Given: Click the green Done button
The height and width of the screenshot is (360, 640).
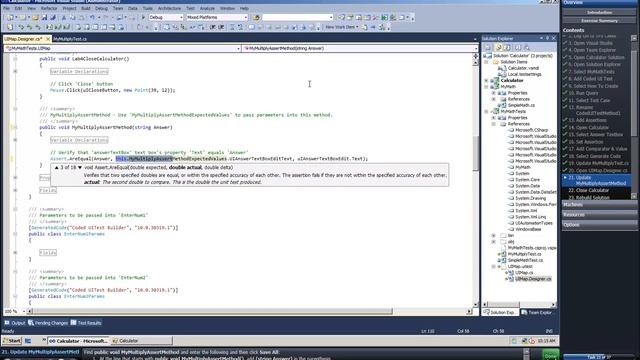Looking at the screenshot, I should tap(550, 356).
